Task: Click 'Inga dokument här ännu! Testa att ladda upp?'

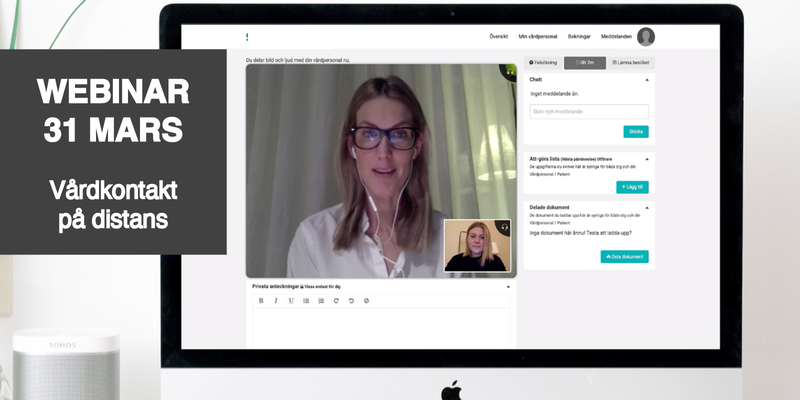Action: (x=581, y=233)
